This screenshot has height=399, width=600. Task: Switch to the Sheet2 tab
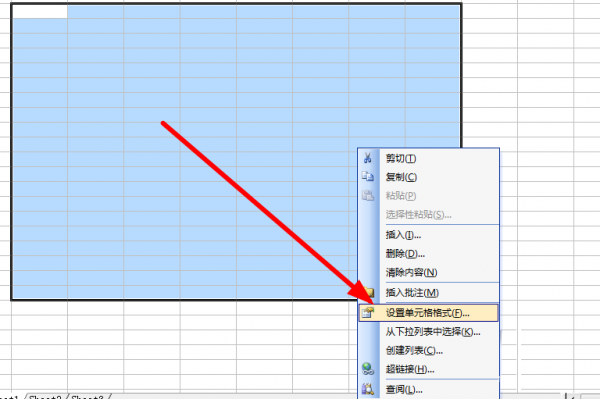point(45,397)
